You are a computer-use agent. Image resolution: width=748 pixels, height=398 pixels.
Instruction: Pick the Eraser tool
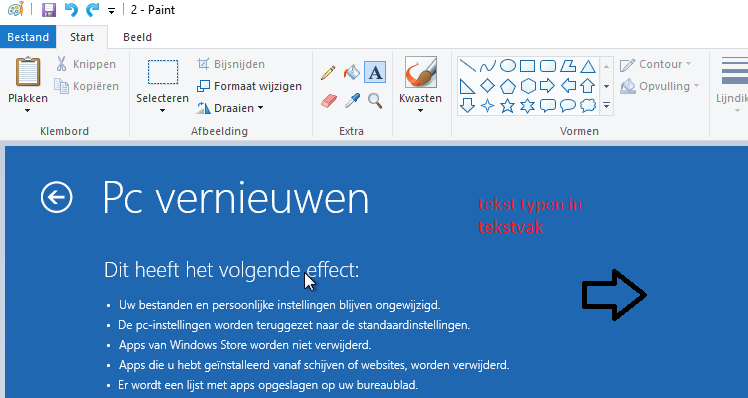coord(328,101)
